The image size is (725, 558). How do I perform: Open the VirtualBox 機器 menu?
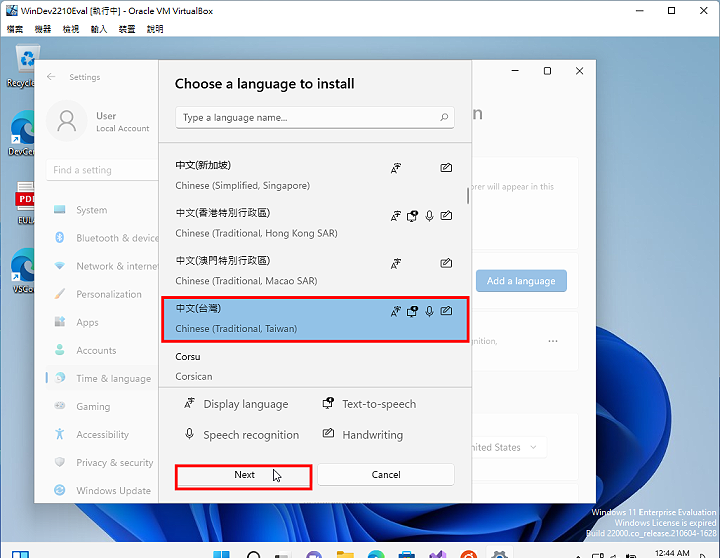point(43,29)
